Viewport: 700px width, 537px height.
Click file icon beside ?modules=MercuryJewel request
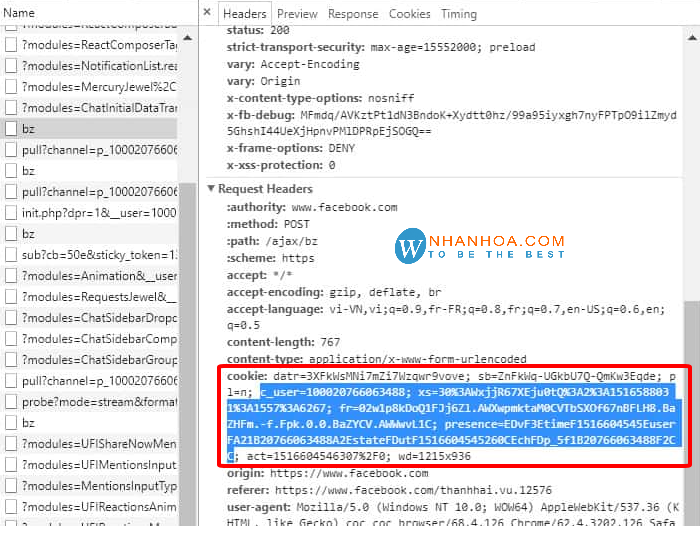(11, 87)
